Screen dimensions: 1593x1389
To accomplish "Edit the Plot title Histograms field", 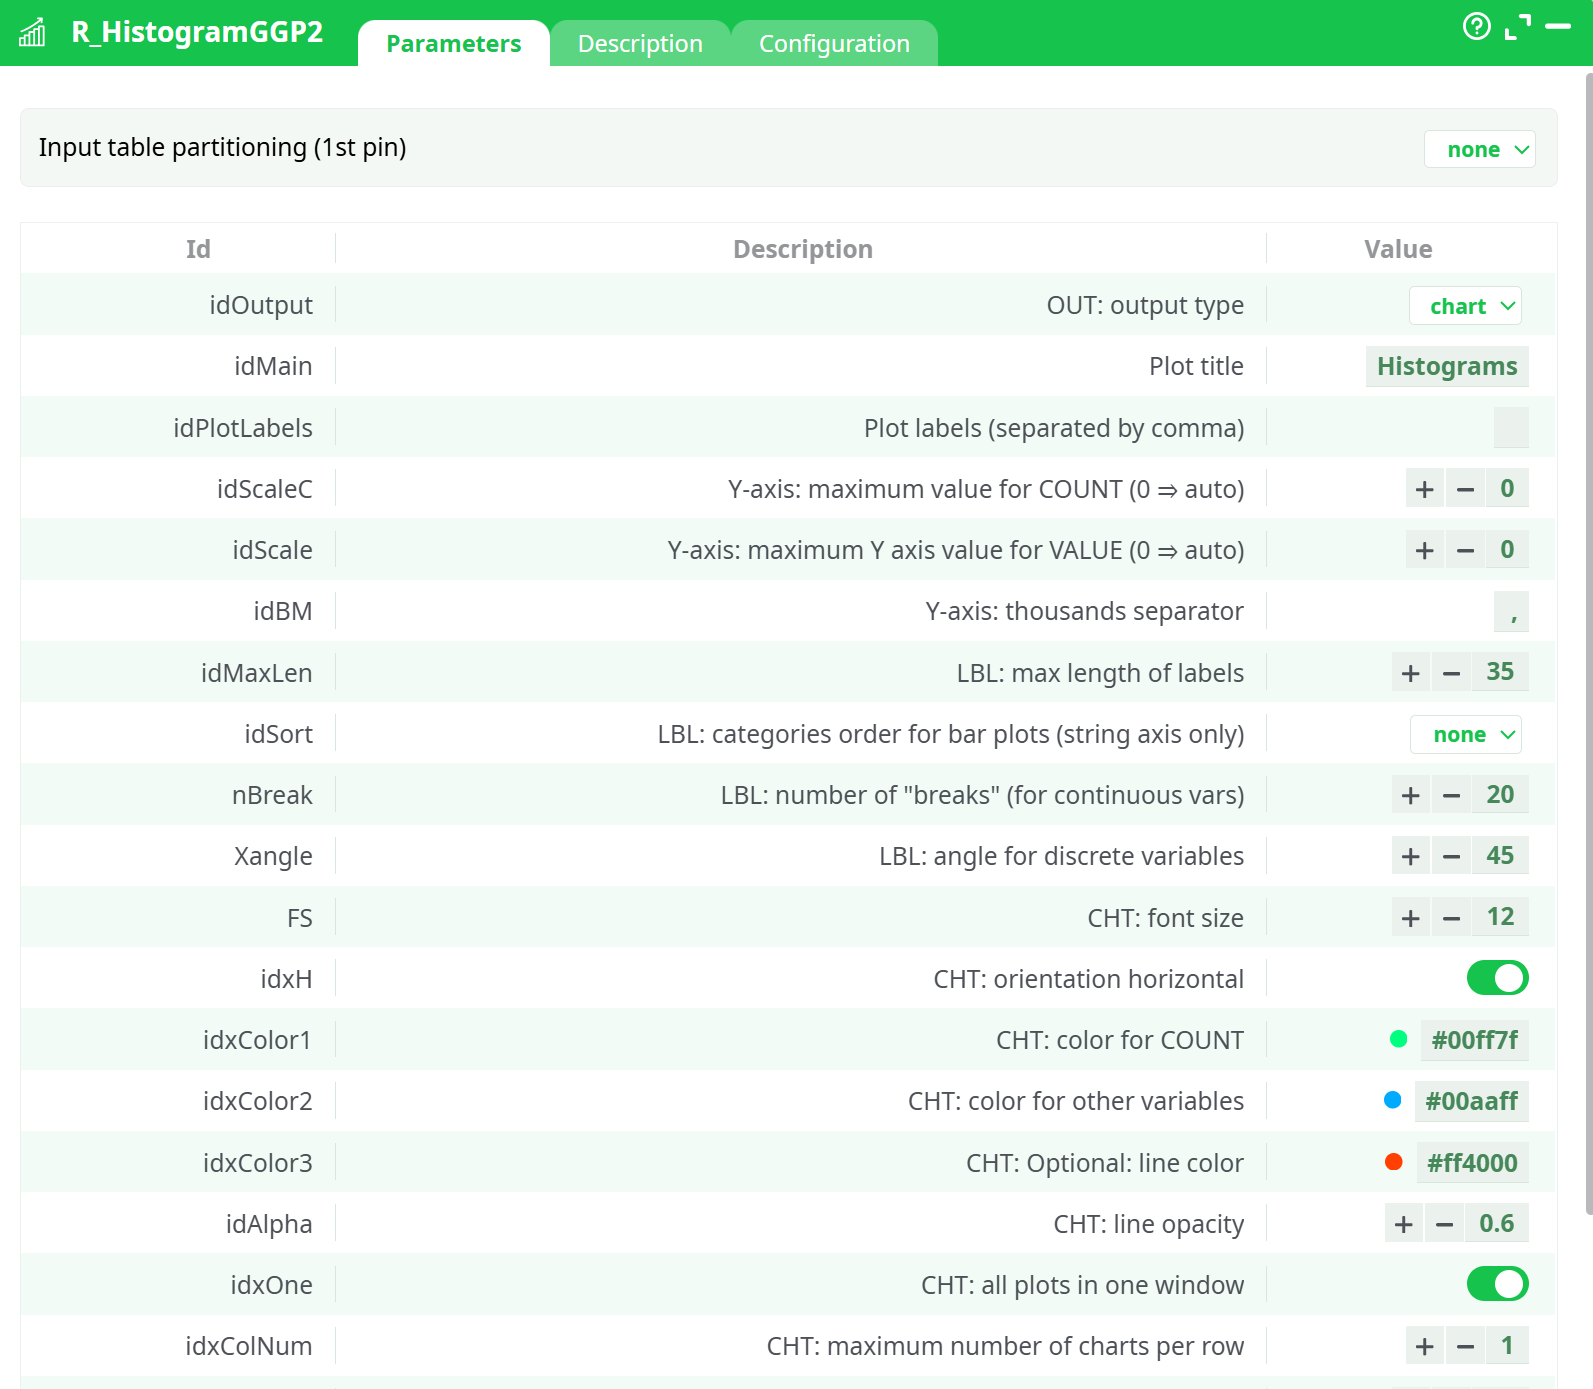I will pos(1447,366).
